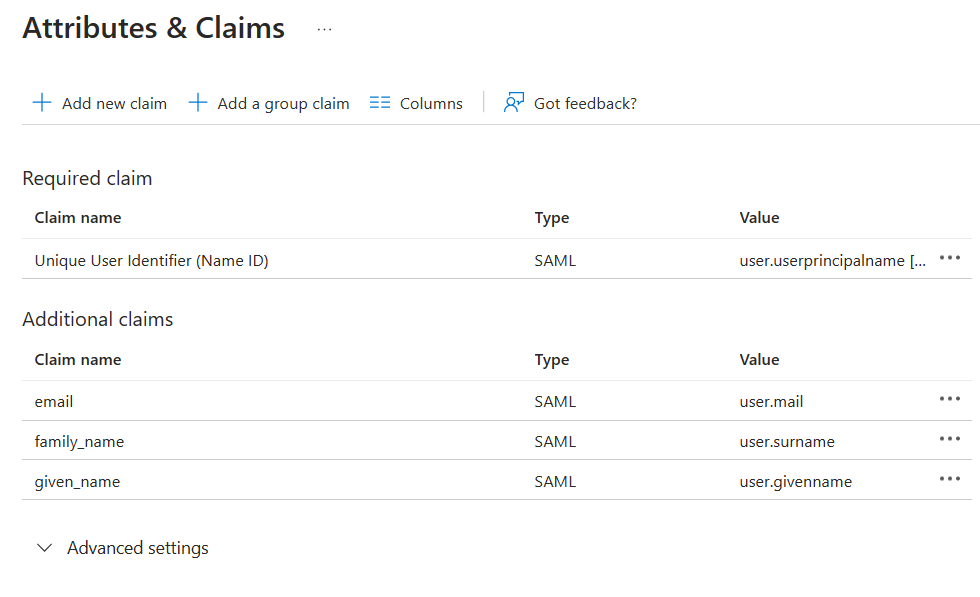Open ellipsis menu for the family_name claim
The image size is (980, 597).
pos(950,439)
